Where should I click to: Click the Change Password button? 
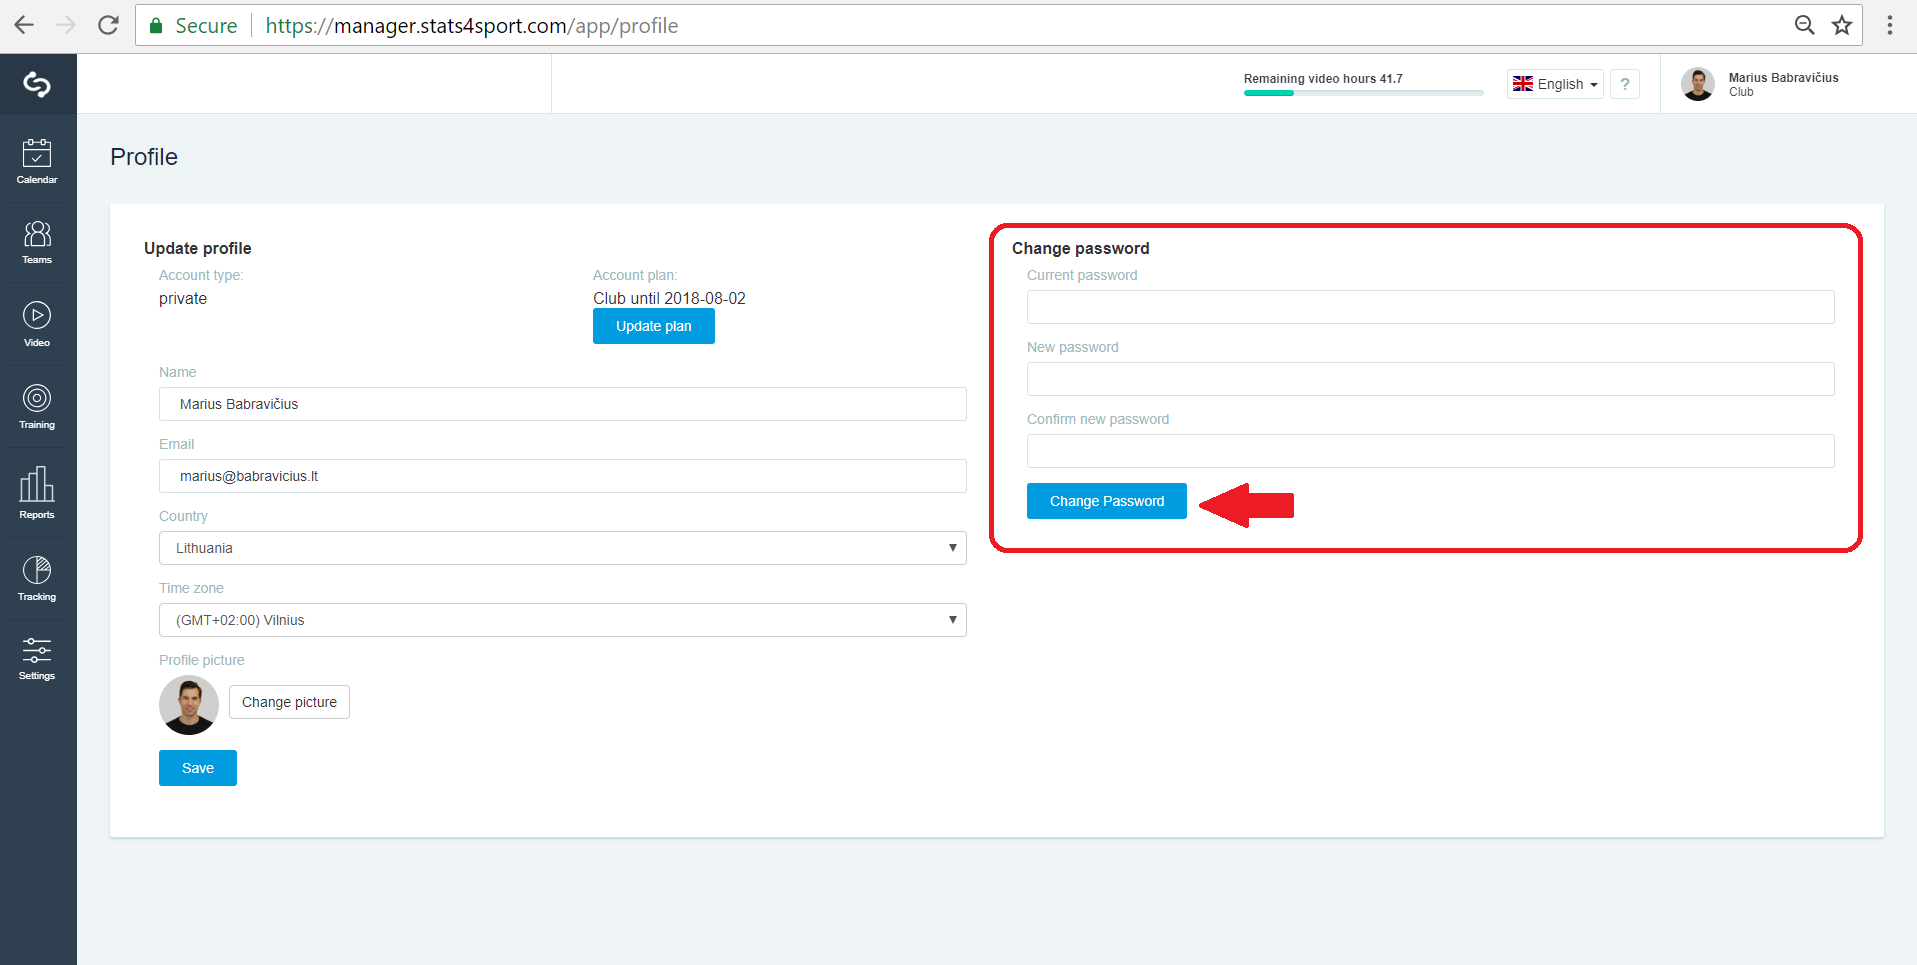coord(1107,501)
